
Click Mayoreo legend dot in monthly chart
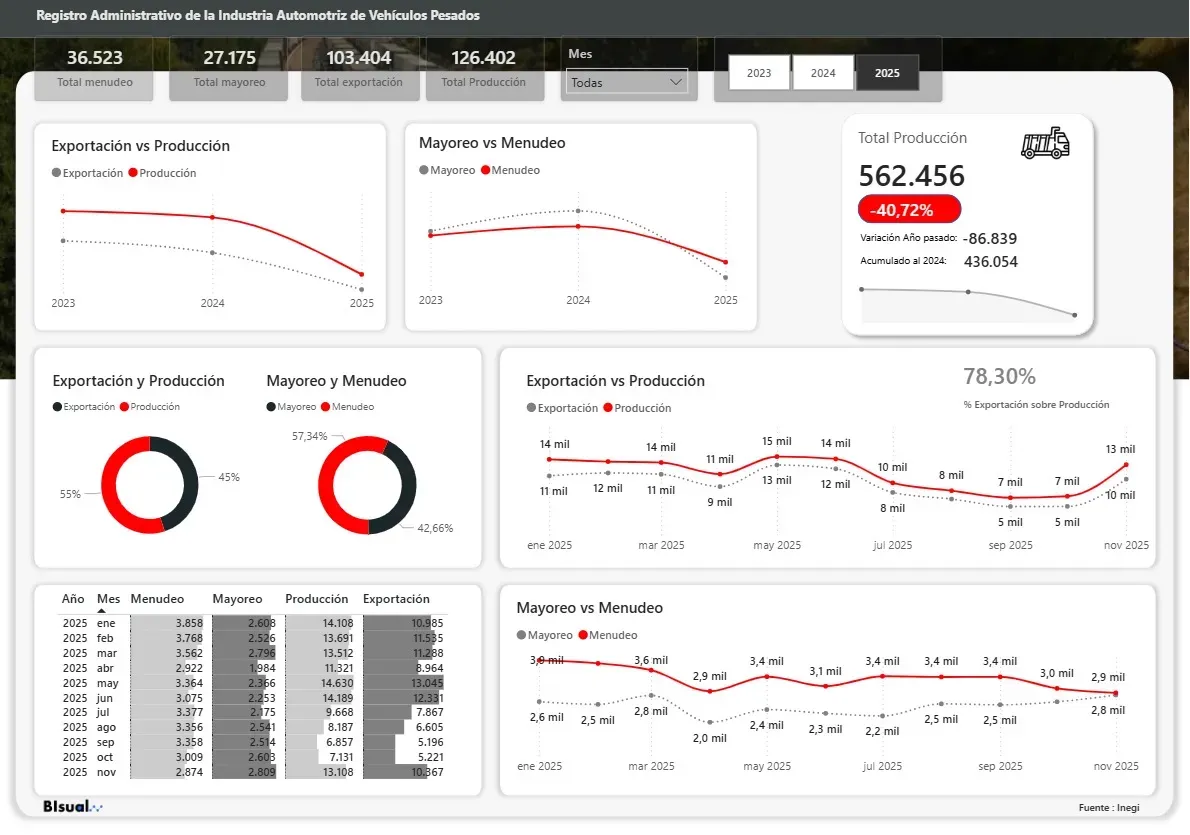(521, 635)
